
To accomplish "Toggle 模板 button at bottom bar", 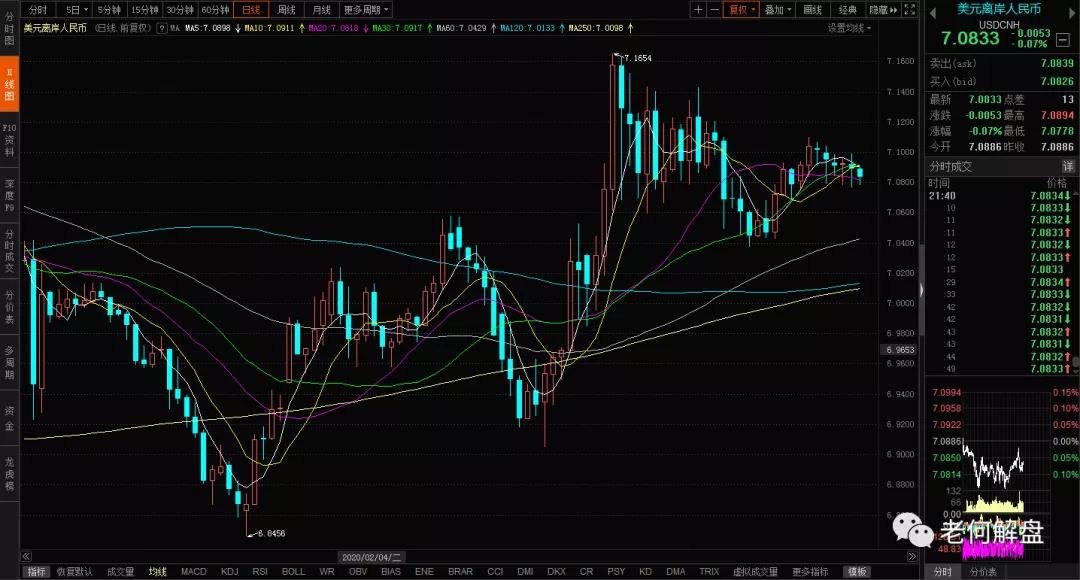I will [x=858, y=572].
